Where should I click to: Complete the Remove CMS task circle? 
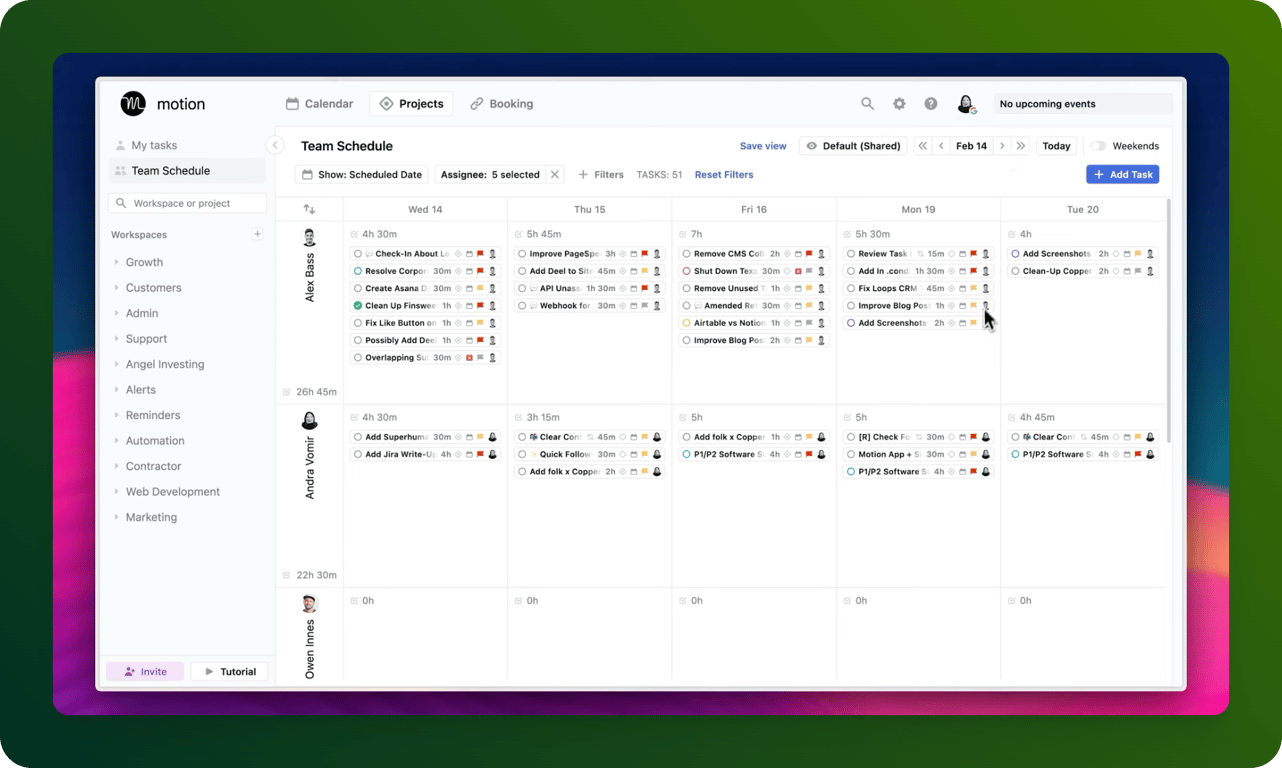click(686, 254)
